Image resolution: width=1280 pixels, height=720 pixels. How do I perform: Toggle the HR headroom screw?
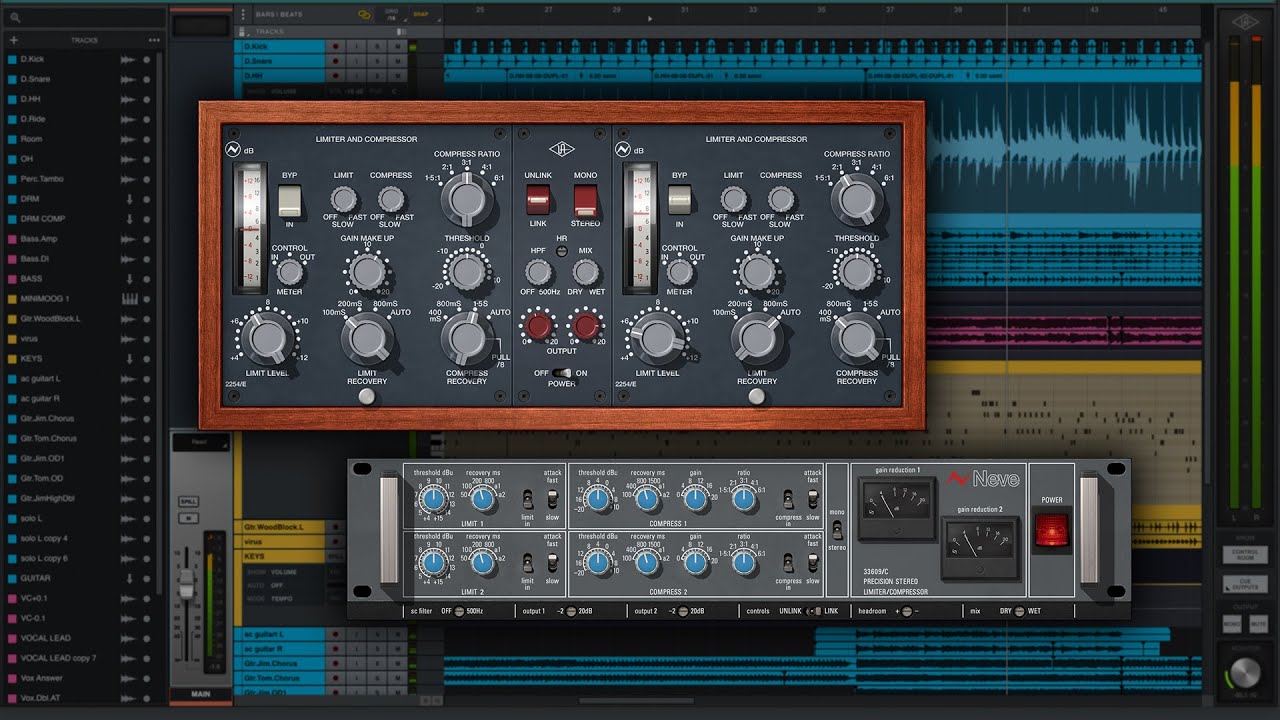point(562,250)
